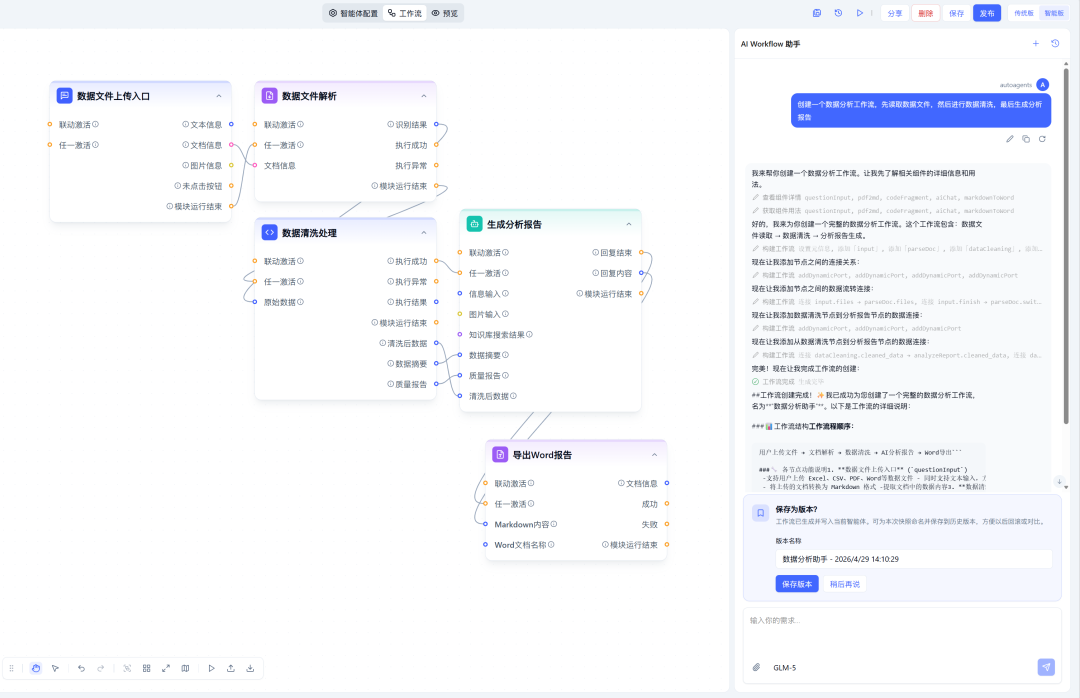Open AI Workflow assistant chat history icon
The height and width of the screenshot is (698, 1080).
(1055, 43)
